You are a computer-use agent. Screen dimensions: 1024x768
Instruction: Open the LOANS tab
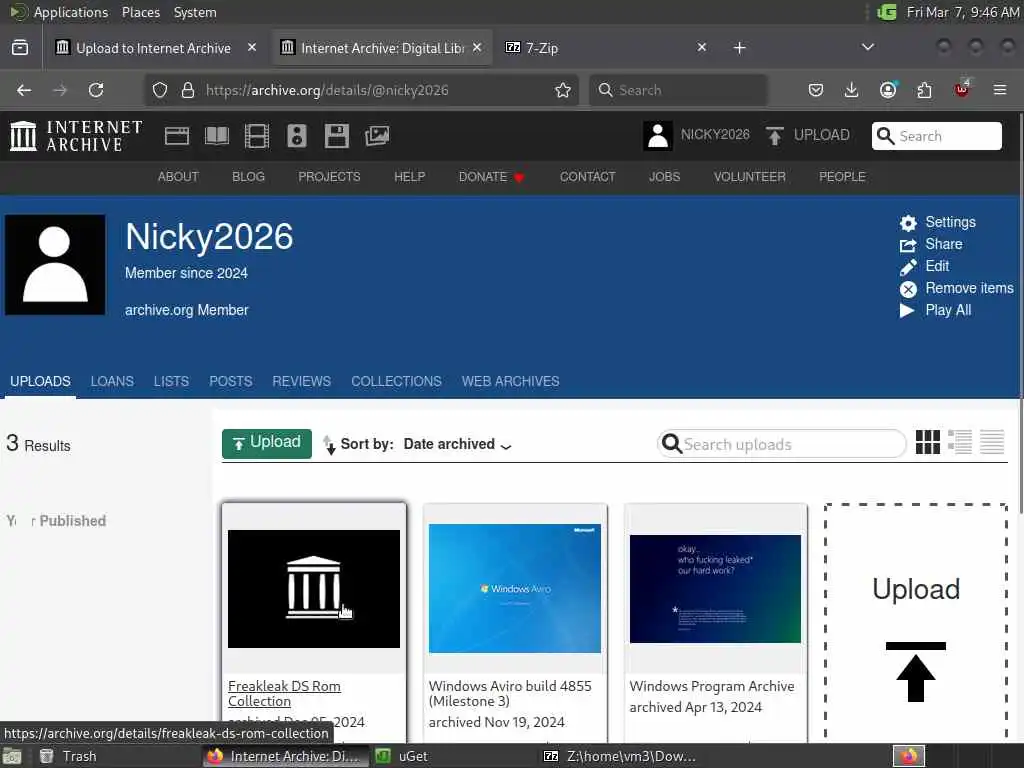click(112, 381)
